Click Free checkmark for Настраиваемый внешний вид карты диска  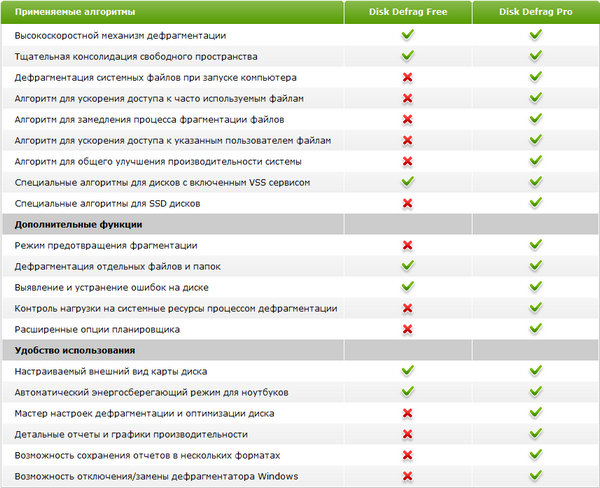tap(407, 371)
